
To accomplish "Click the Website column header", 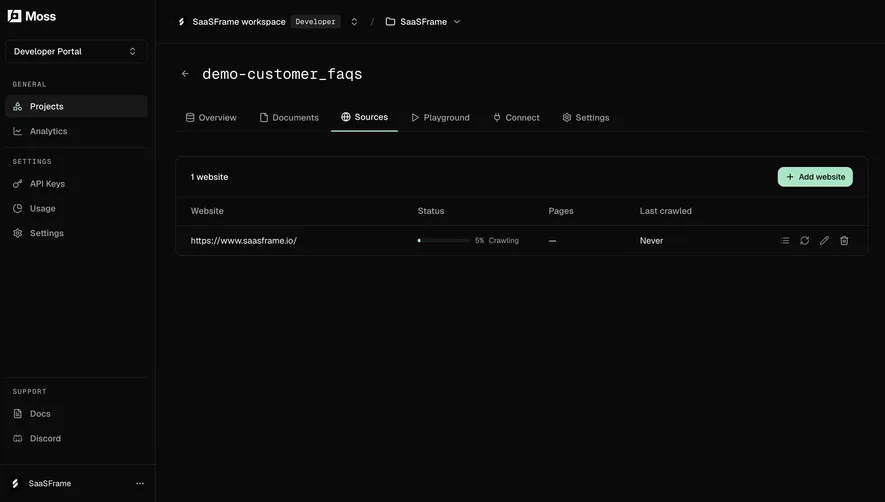I will tap(207, 211).
